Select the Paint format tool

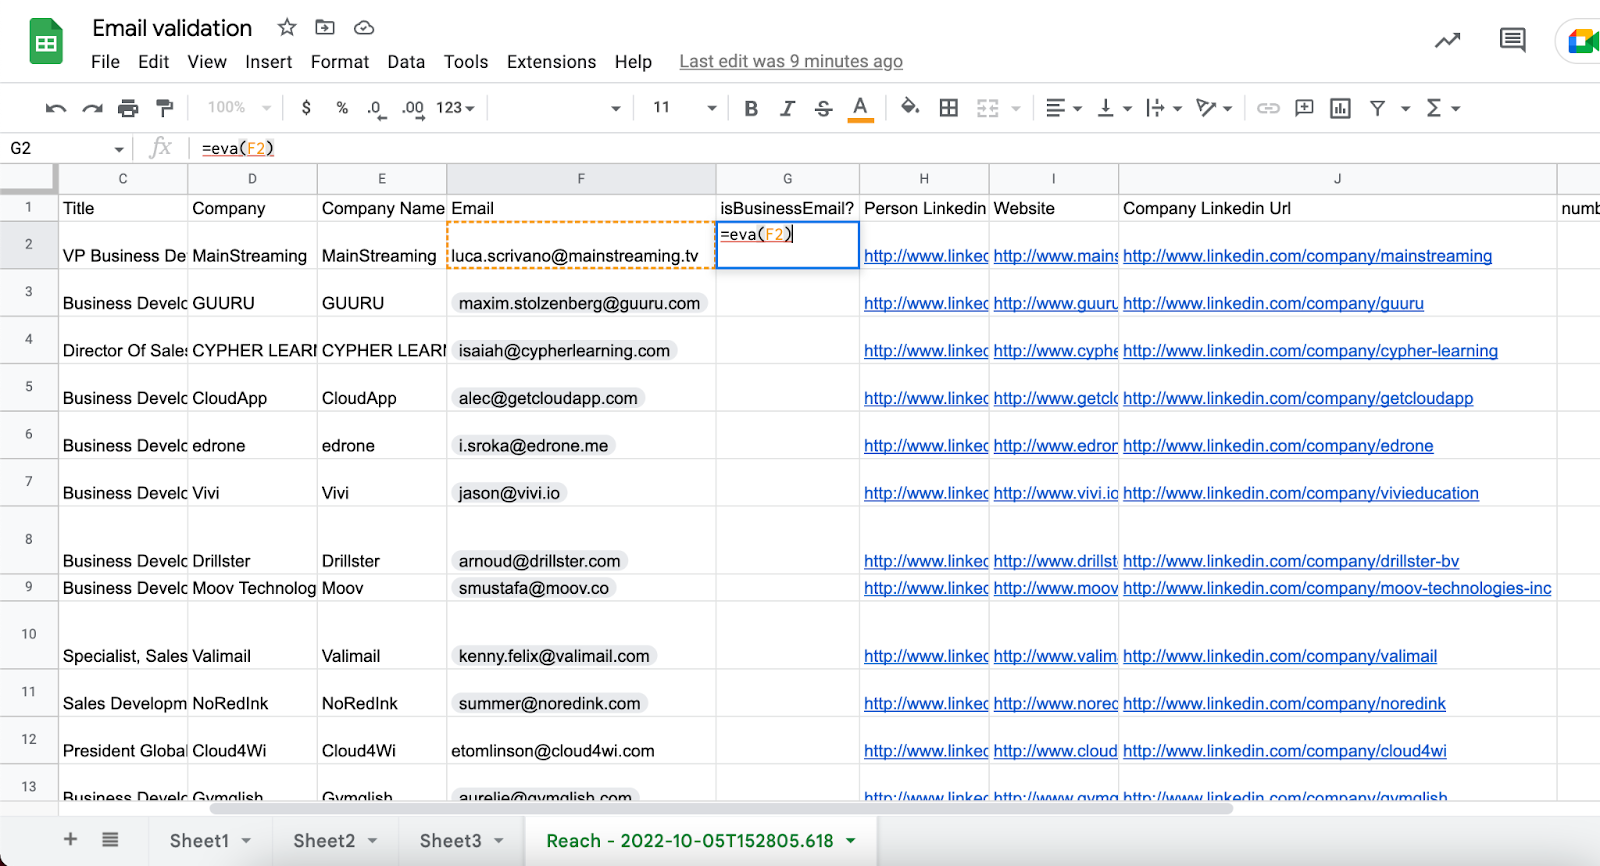[165, 108]
